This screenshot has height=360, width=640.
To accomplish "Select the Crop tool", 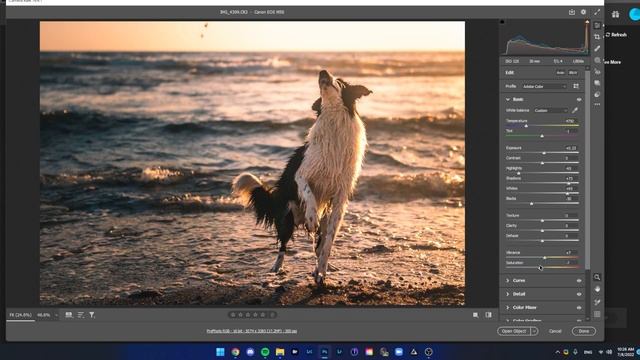I will [x=597, y=37].
